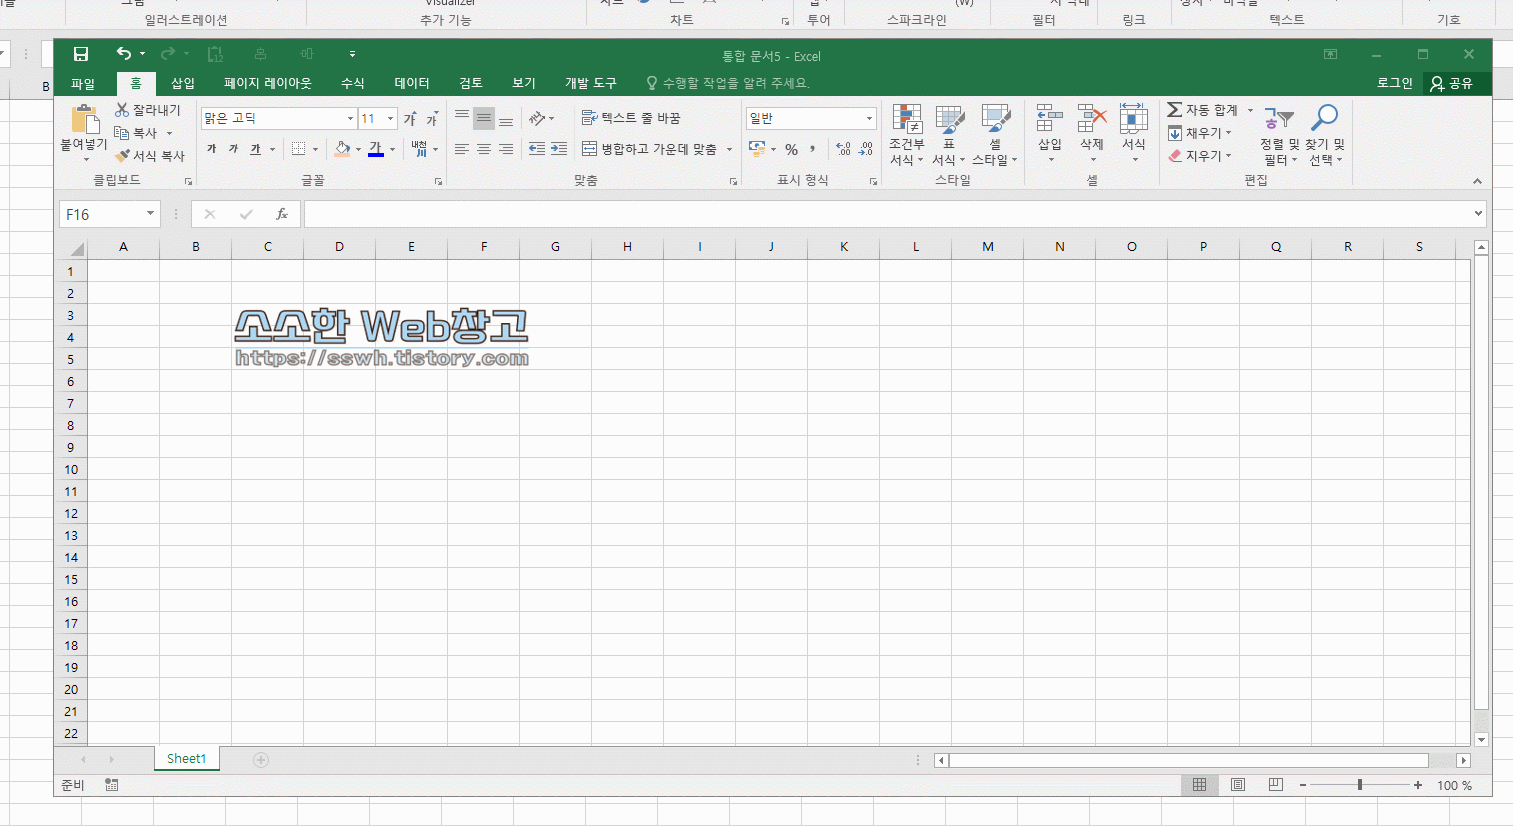Click the Save icon in quick access toolbar

(x=81, y=54)
